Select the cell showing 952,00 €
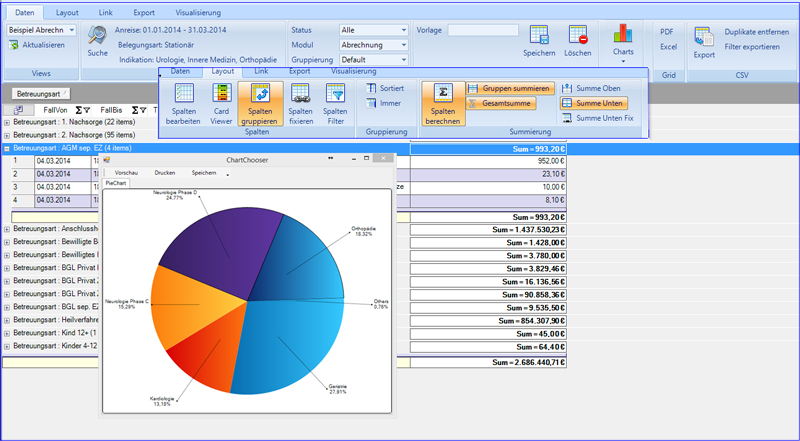The image size is (800, 441). pos(488,161)
